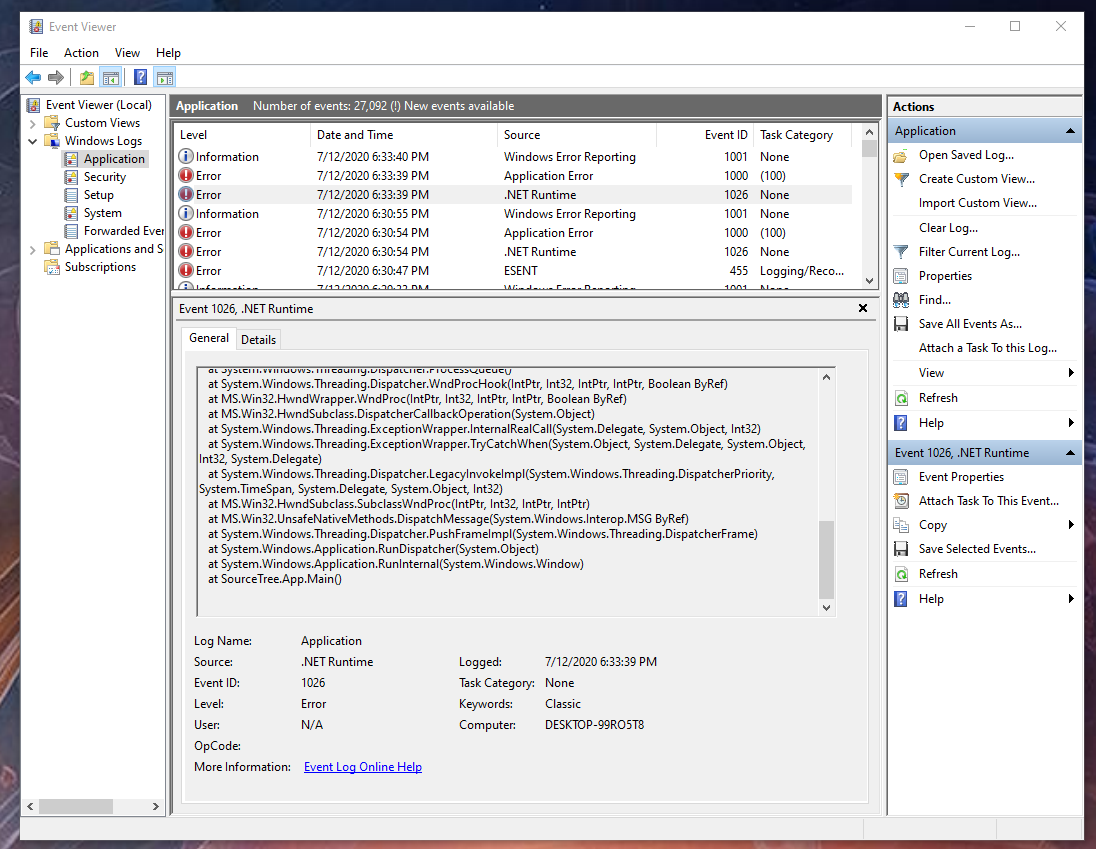Open Help submenu arrow under Event 1026

(x=1071, y=599)
